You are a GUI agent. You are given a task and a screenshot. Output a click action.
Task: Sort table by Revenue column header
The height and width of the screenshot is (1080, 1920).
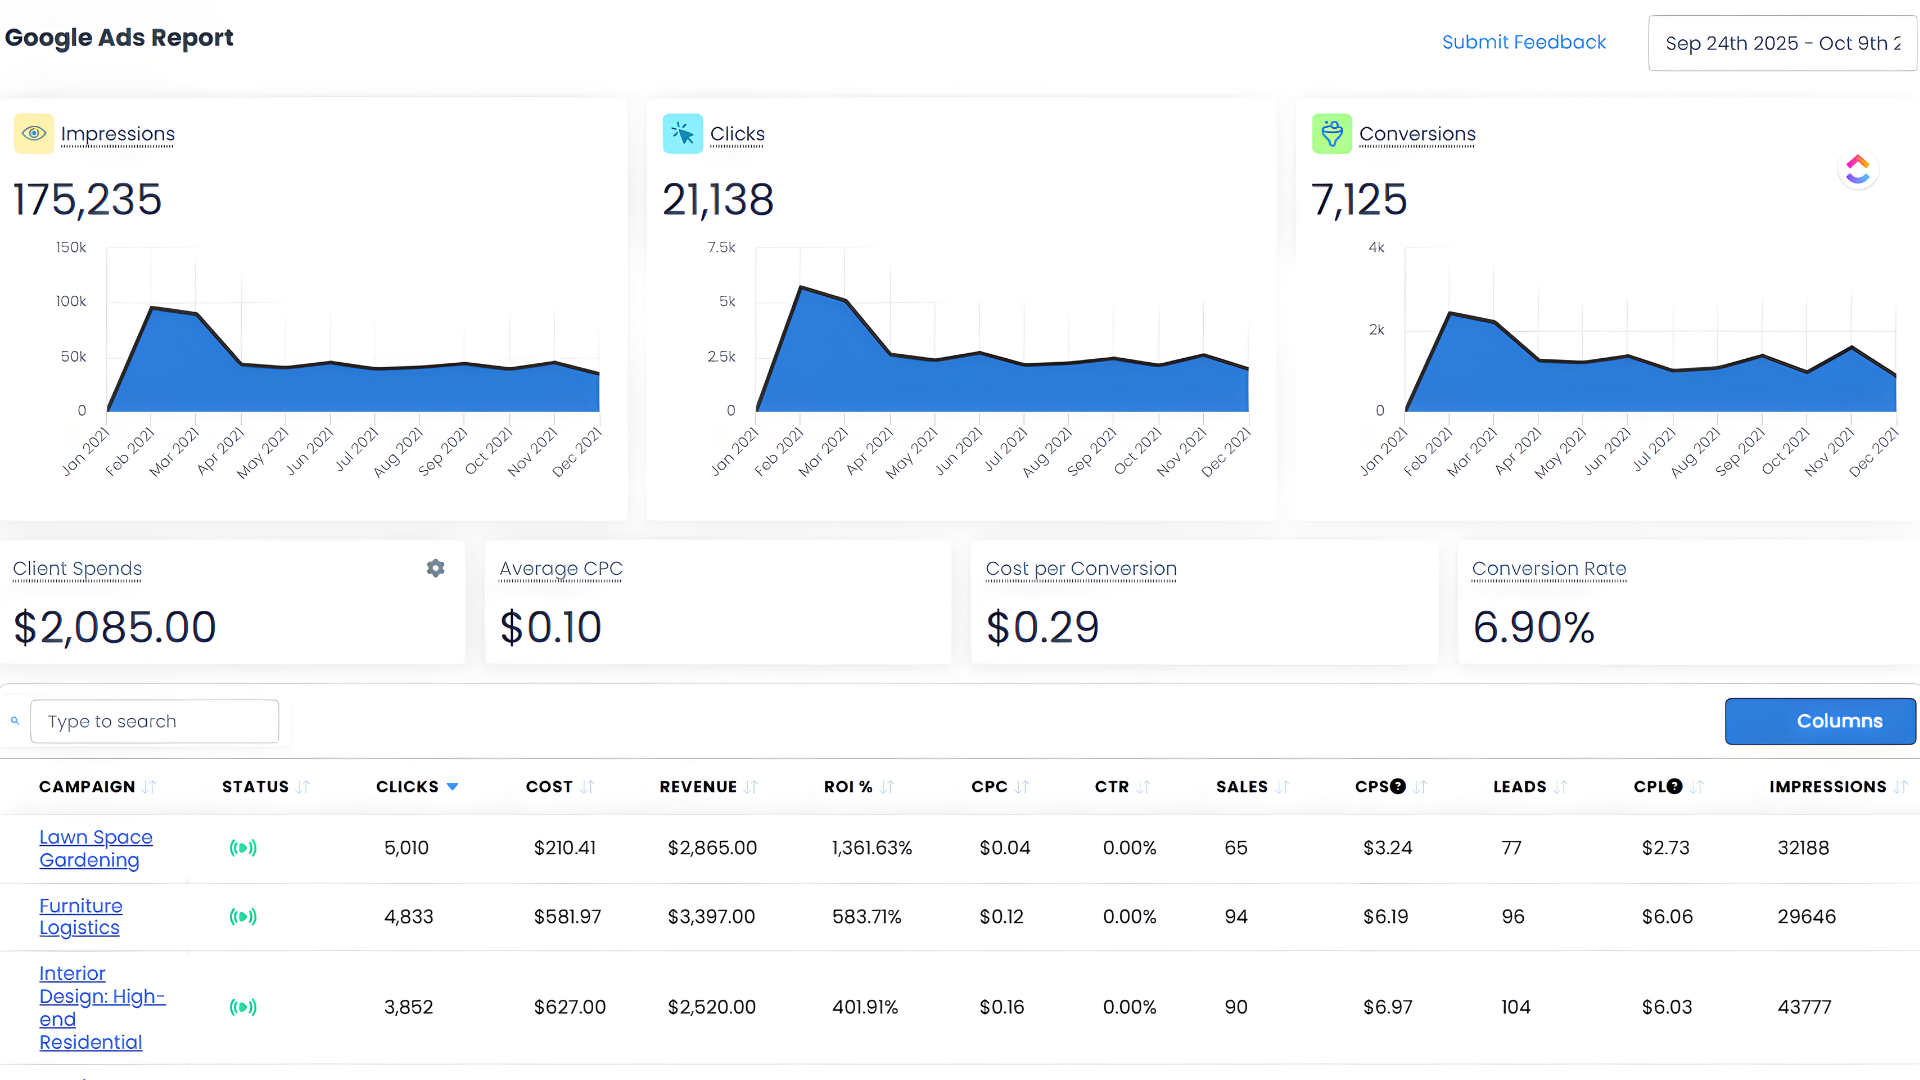[x=698, y=787]
